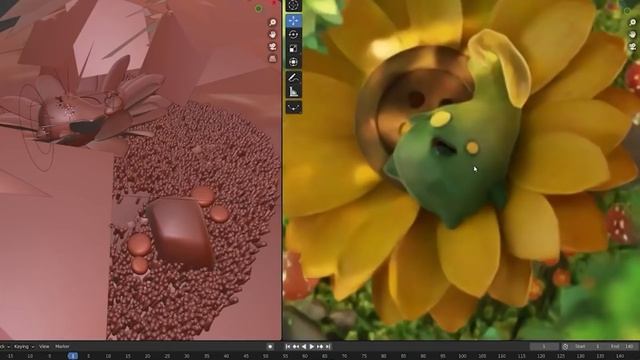Click the blue current-frame playhead marker
The height and width of the screenshot is (360, 640).
pyautogui.click(x=73, y=356)
